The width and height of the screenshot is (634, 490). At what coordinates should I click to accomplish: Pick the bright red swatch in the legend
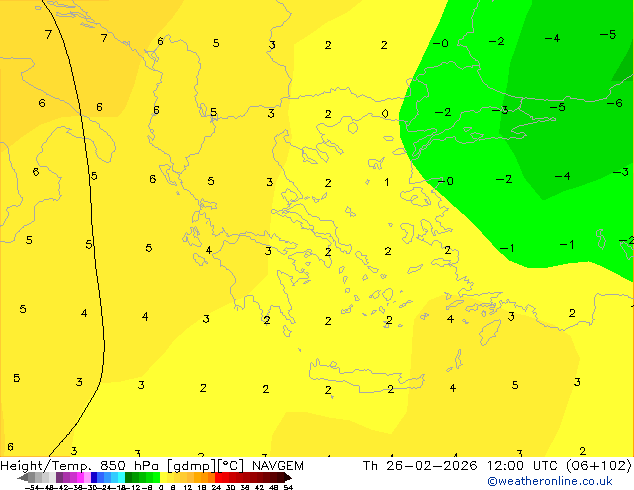(218, 477)
